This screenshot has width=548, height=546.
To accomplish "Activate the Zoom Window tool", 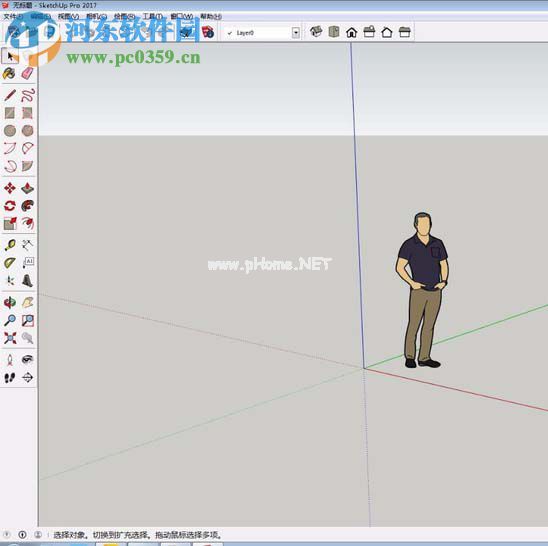I will (28, 320).
